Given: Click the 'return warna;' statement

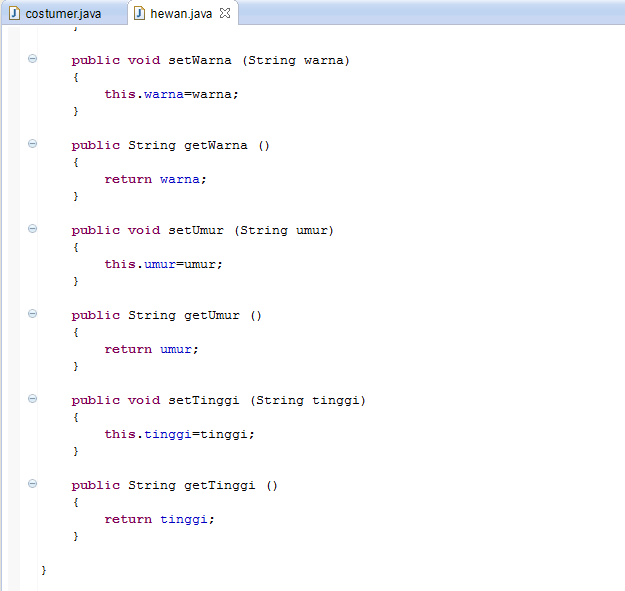Looking at the screenshot, I should click(155, 179).
